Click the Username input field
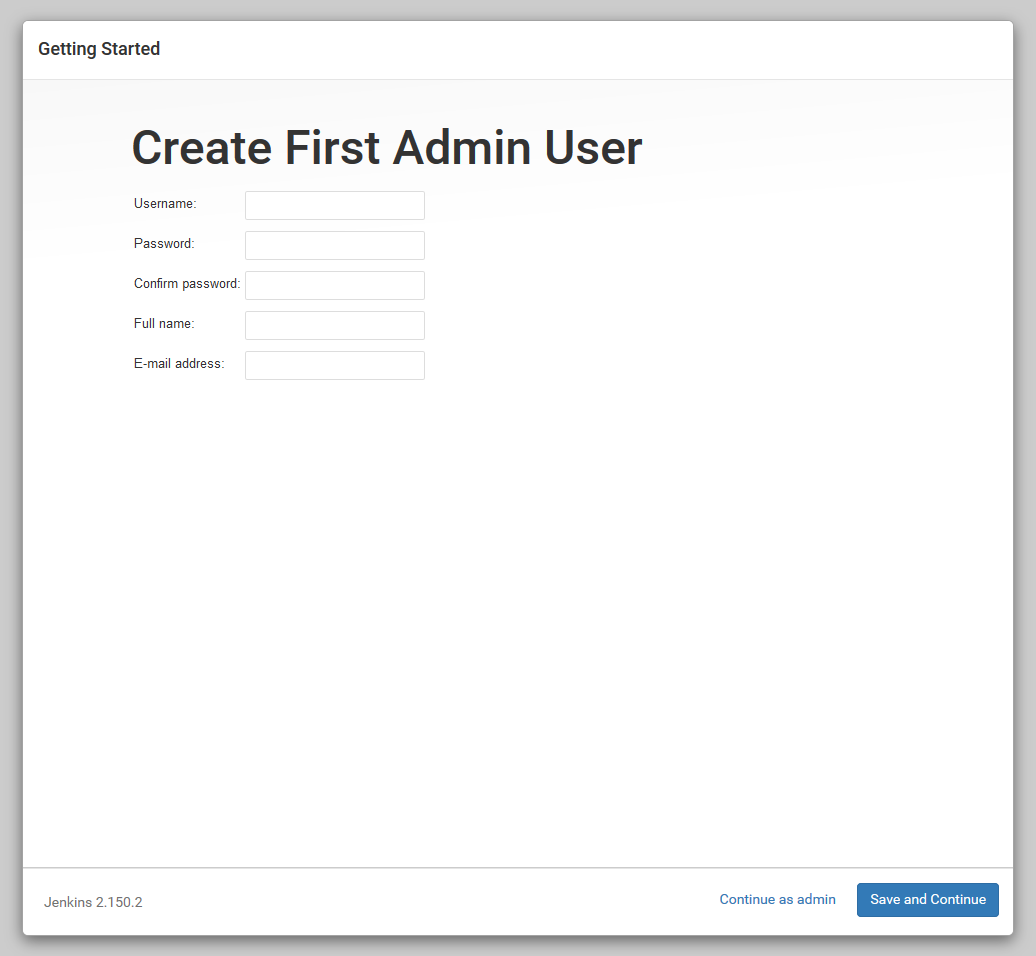The width and height of the screenshot is (1036, 956). point(334,206)
